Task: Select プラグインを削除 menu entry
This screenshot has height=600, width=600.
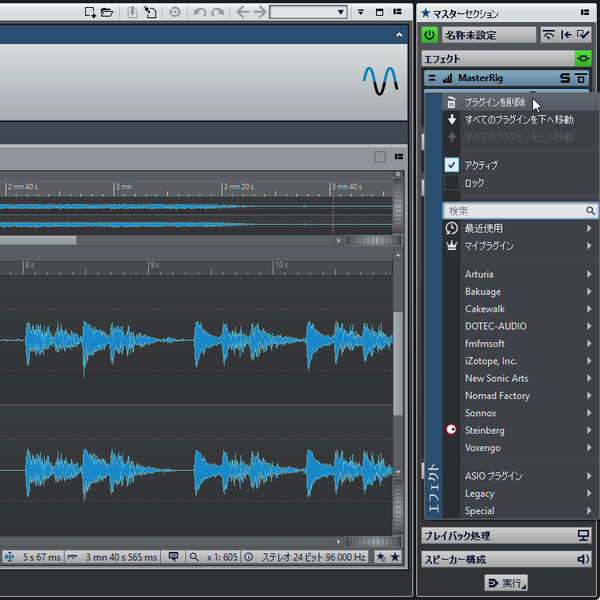Action: point(521,103)
